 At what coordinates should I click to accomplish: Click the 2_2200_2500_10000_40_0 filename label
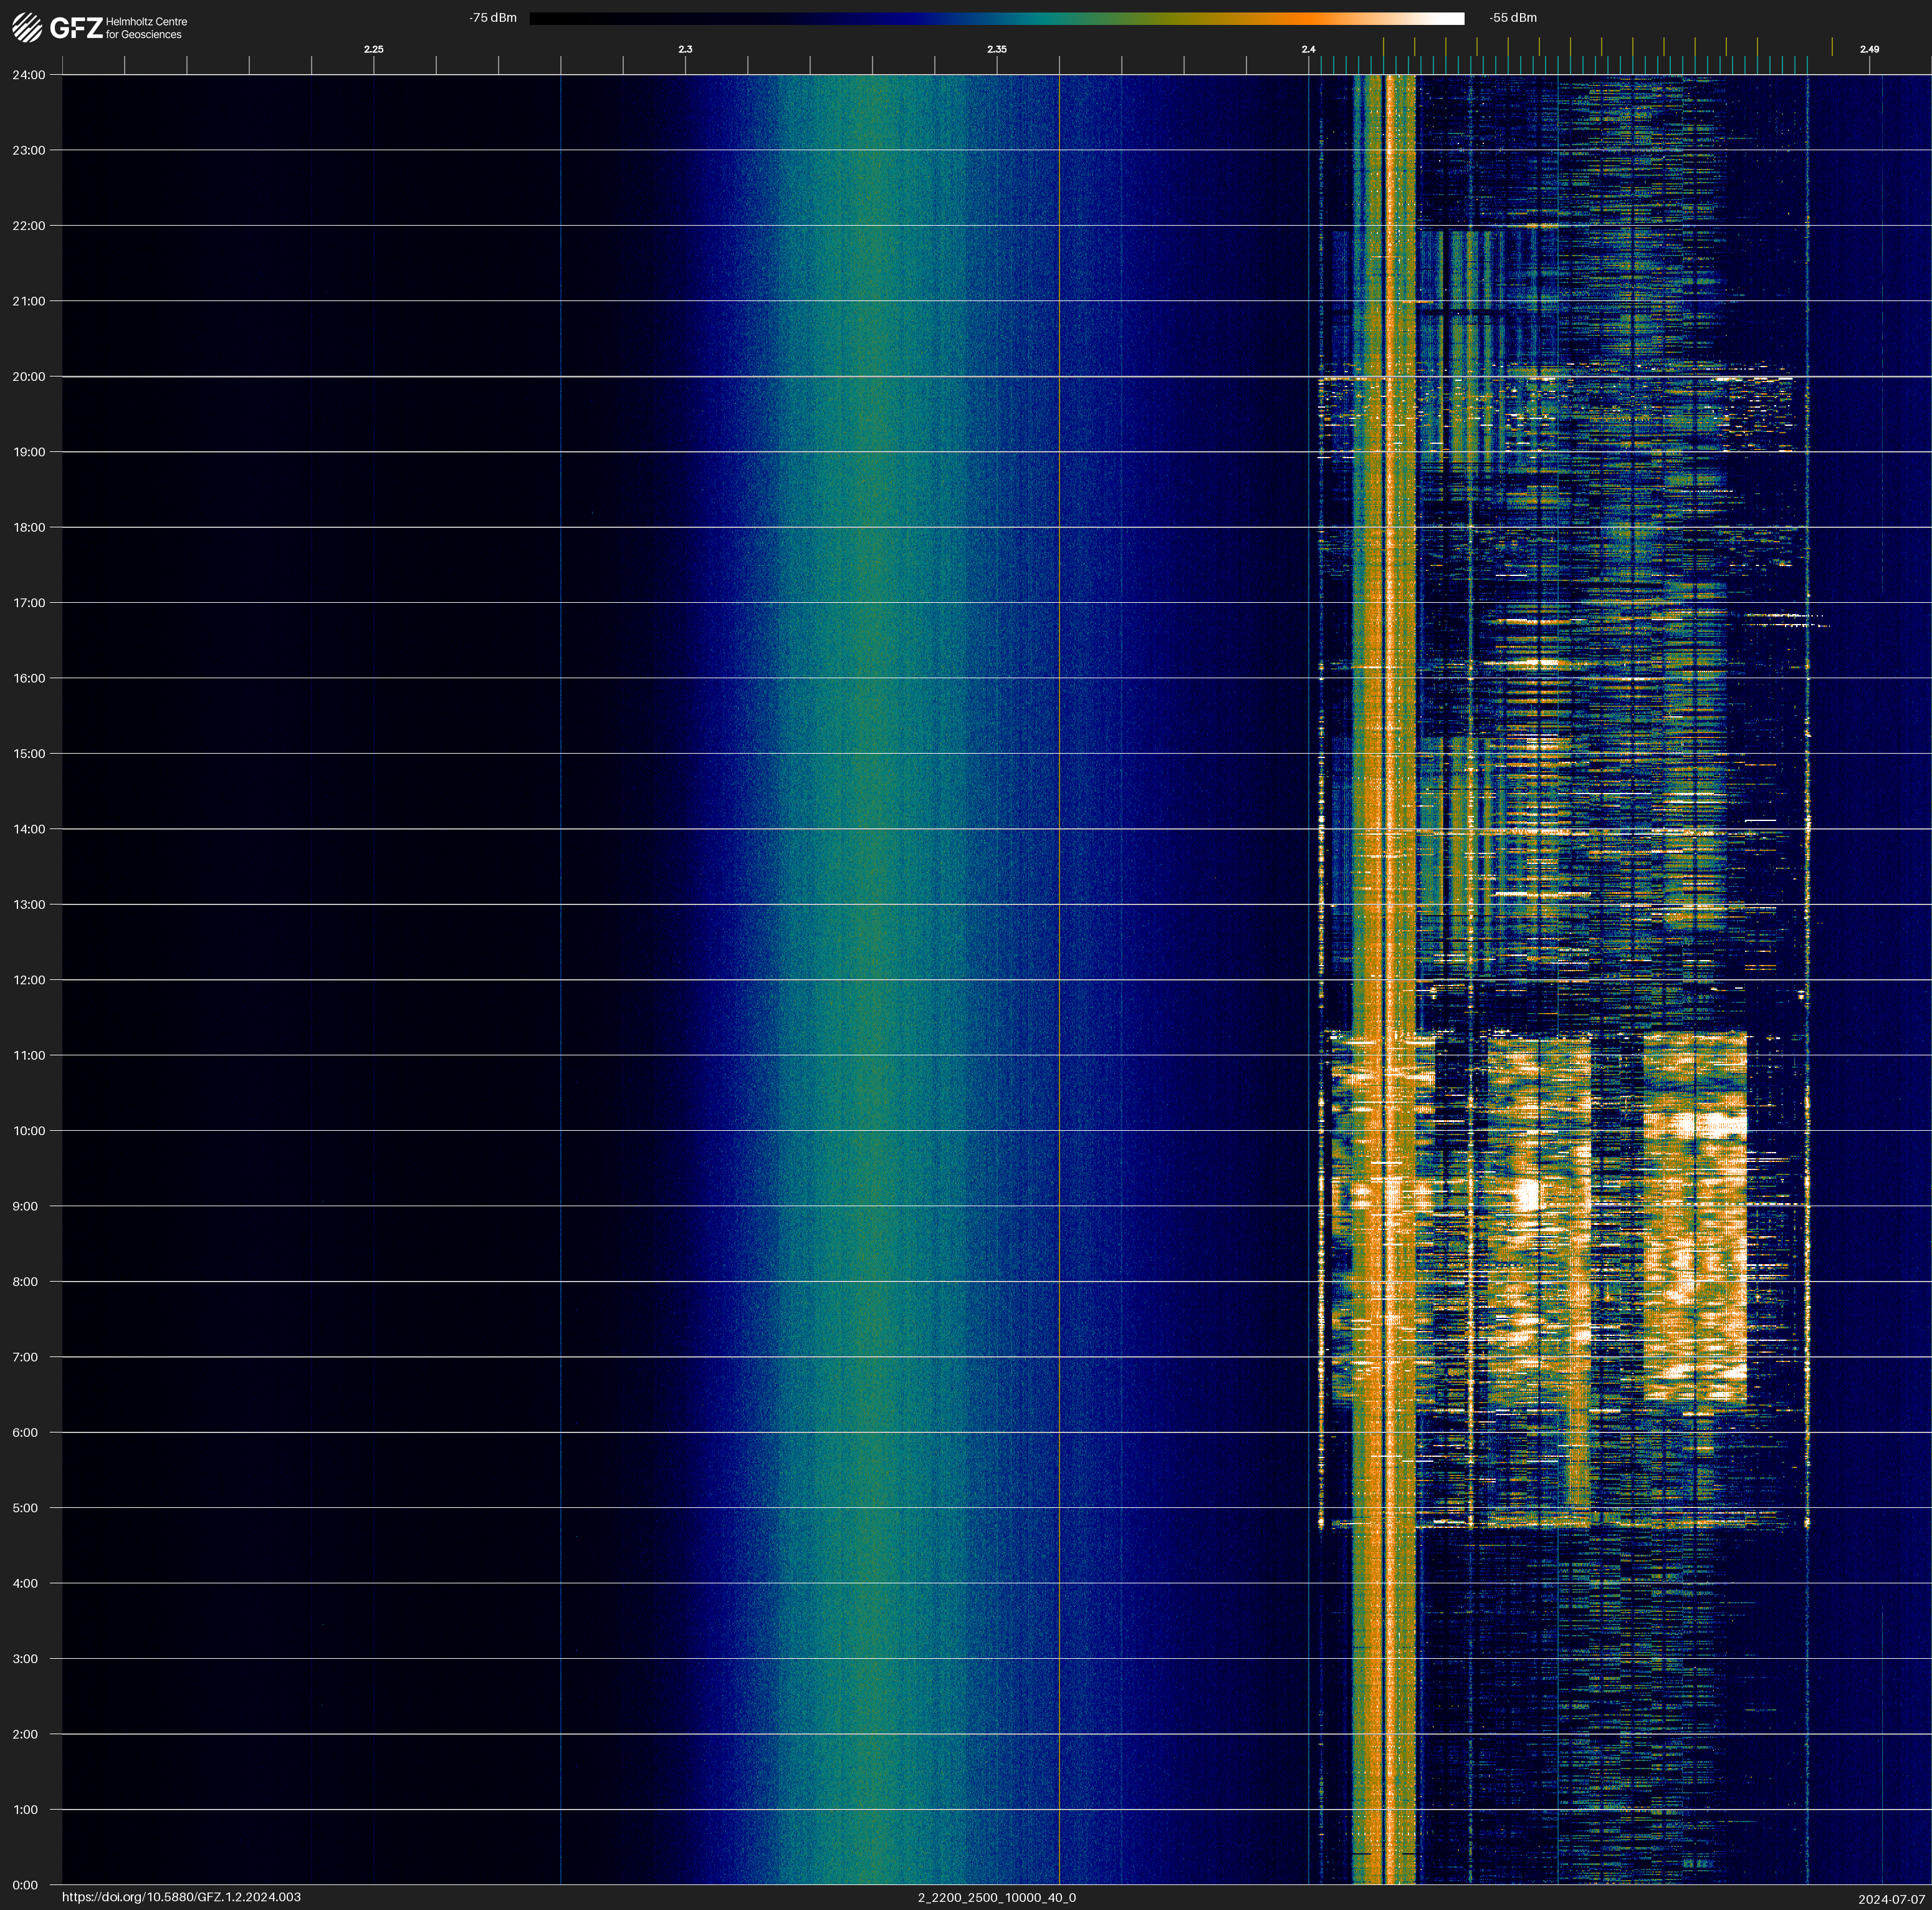[996, 1897]
